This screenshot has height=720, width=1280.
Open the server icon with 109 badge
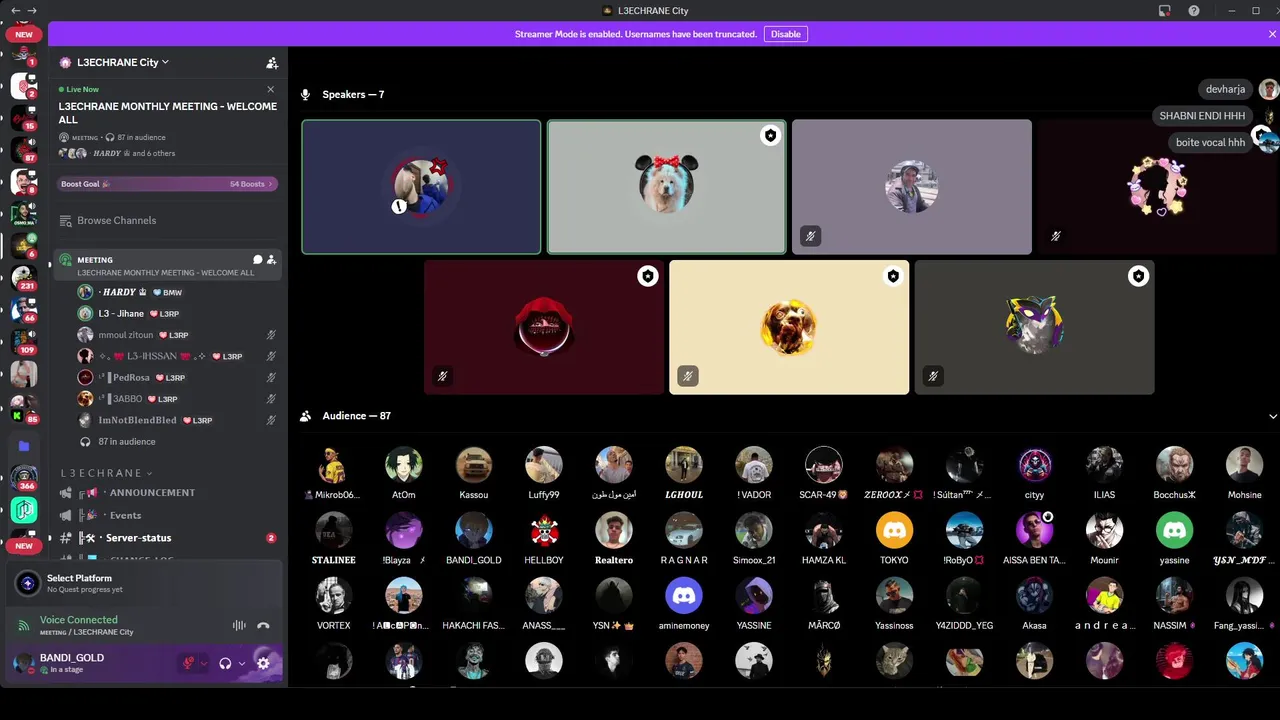click(24, 341)
